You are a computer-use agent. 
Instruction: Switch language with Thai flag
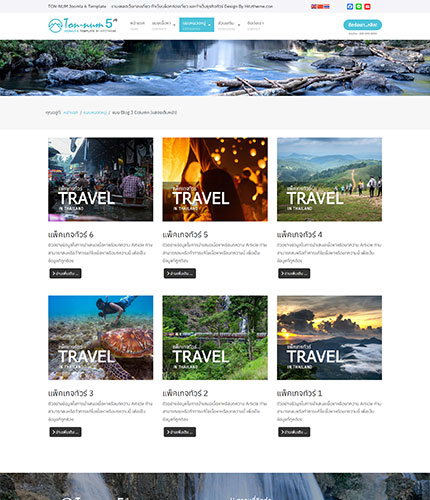pos(327,6)
